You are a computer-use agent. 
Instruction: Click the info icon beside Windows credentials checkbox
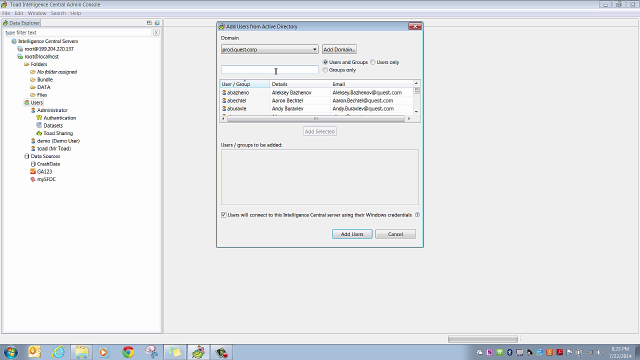click(x=417, y=215)
